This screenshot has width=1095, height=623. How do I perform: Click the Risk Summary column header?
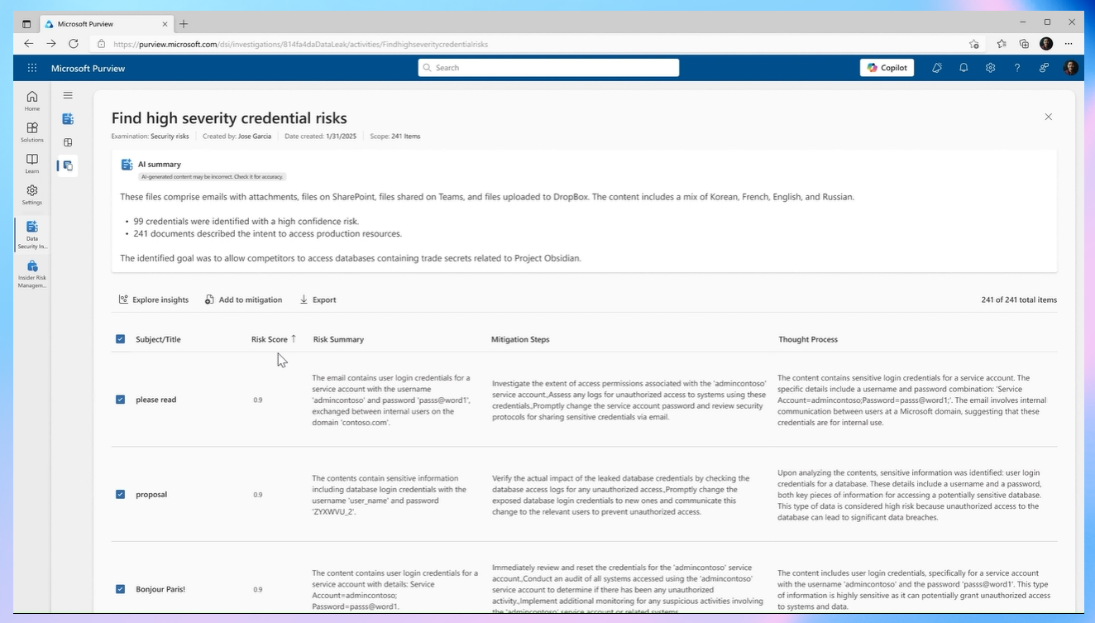(x=338, y=339)
